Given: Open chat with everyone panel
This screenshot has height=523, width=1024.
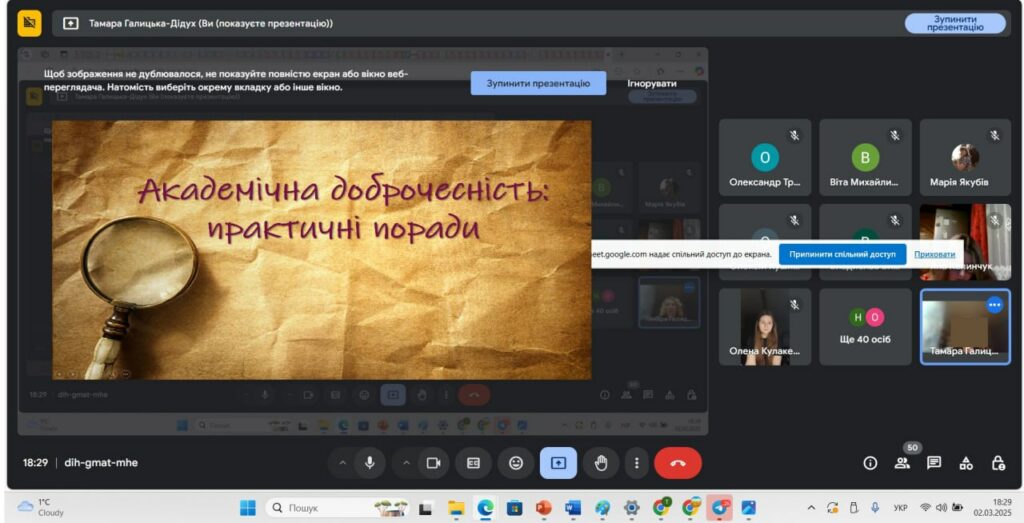Looking at the screenshot, I should coord(934,463).
